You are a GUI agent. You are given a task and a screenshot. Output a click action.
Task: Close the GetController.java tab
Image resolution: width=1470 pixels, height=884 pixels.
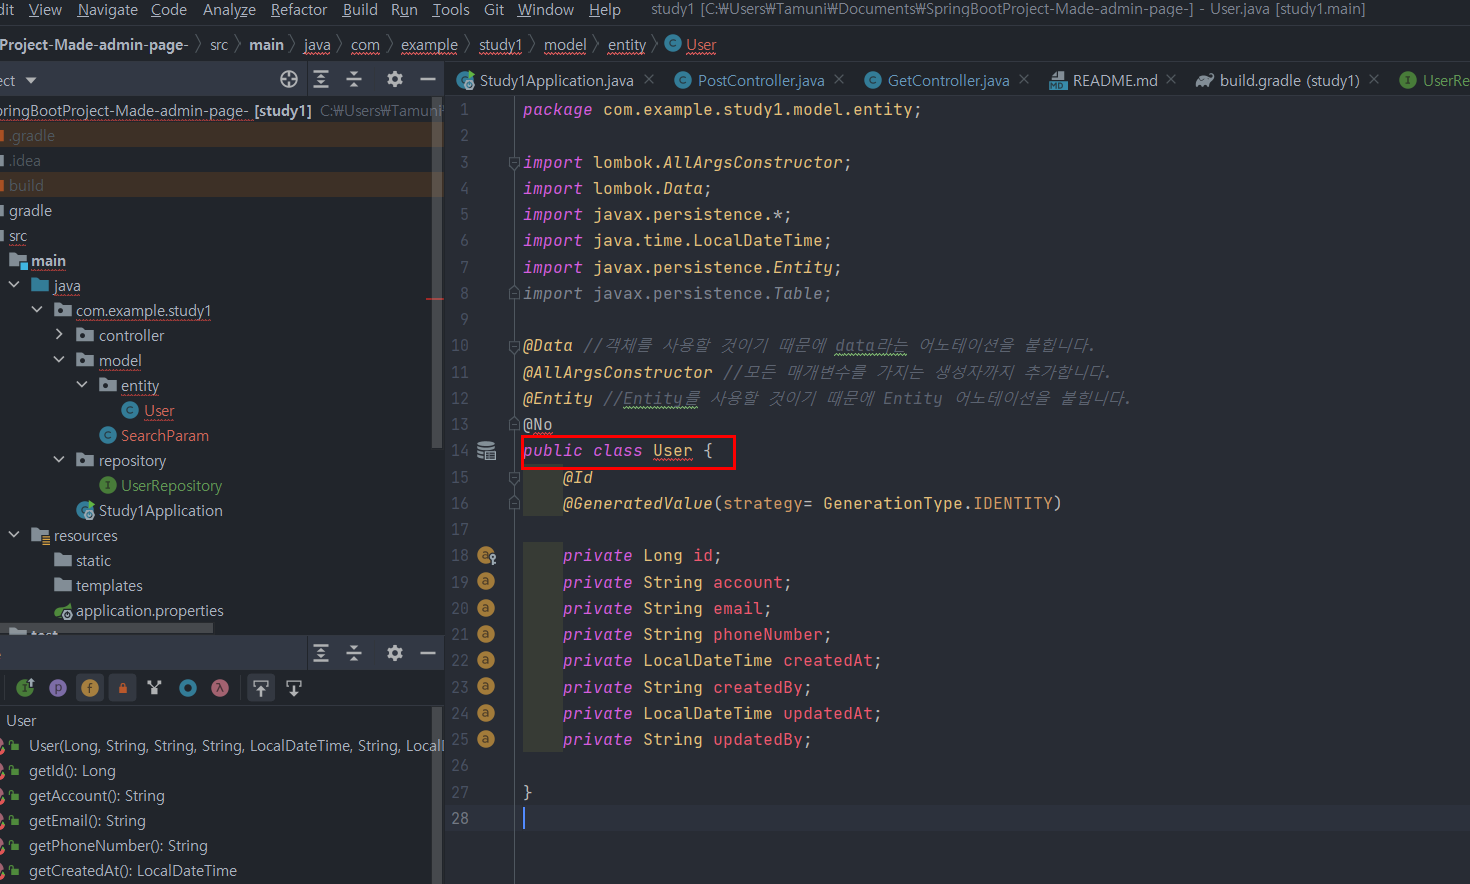[x=1024, y=79]
